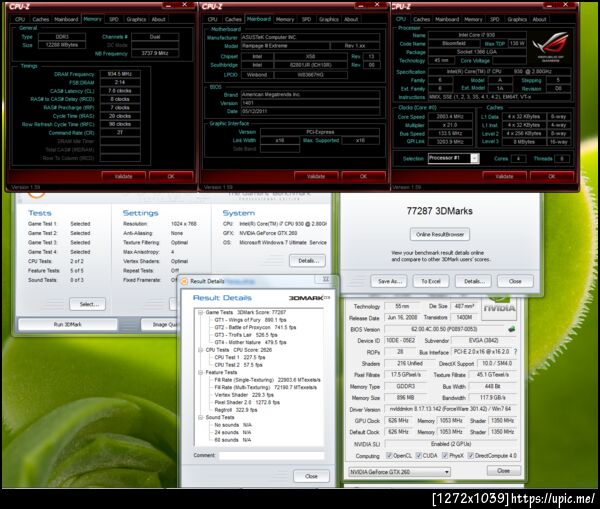Image resolution: width=600 pixels, height=509 pixels.
Task: Select the 24 sounds N/A row
Action: (233, 432)
